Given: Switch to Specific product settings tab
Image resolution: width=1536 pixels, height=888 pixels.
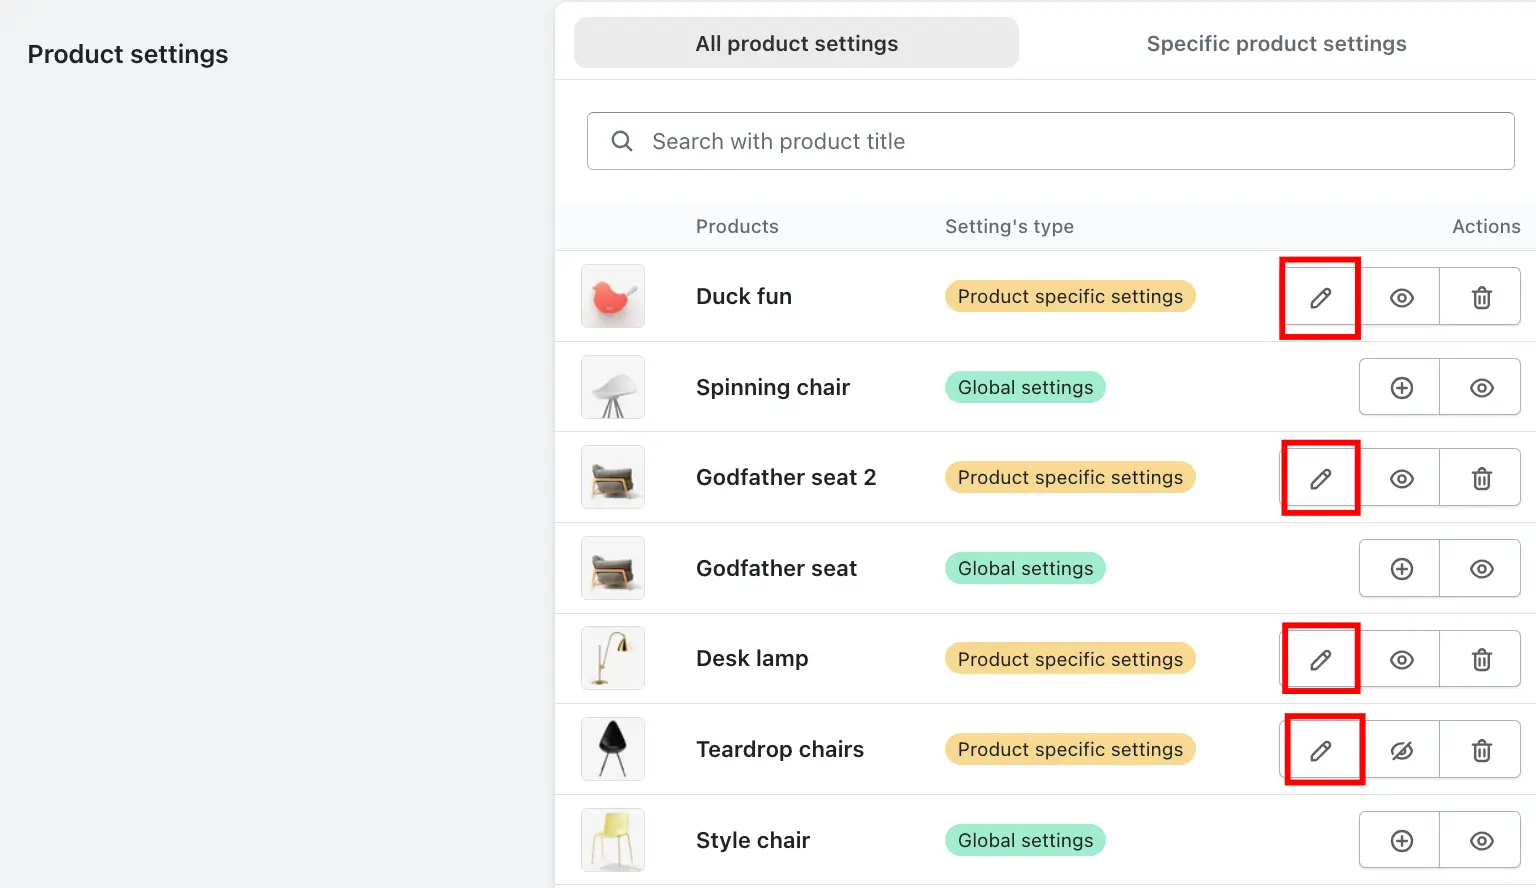Looking at the screenshot, I should 1276,43.
